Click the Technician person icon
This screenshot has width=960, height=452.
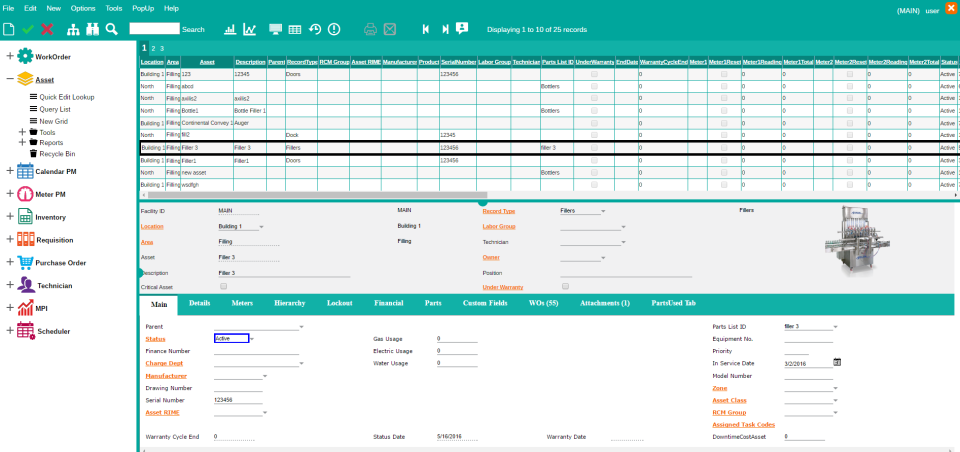pos(26,285)
